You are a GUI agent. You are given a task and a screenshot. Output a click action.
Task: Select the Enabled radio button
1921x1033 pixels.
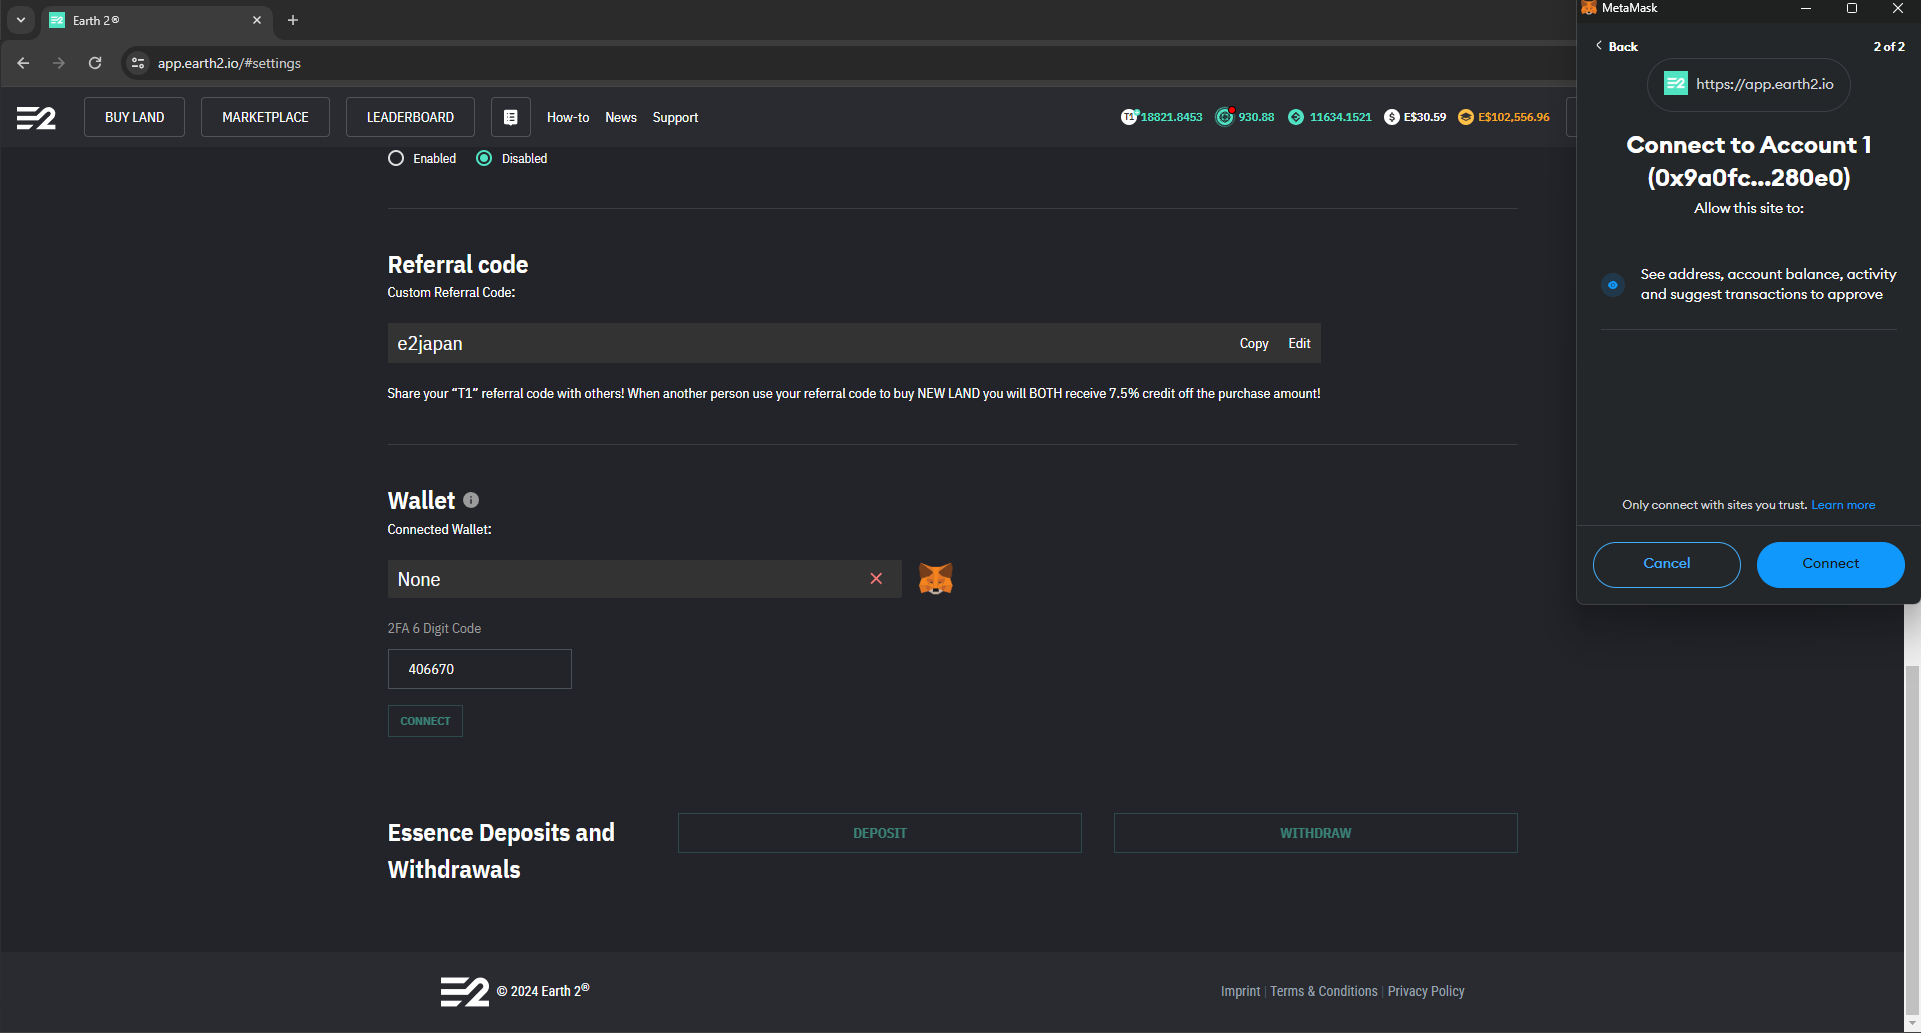coord(396,158)
